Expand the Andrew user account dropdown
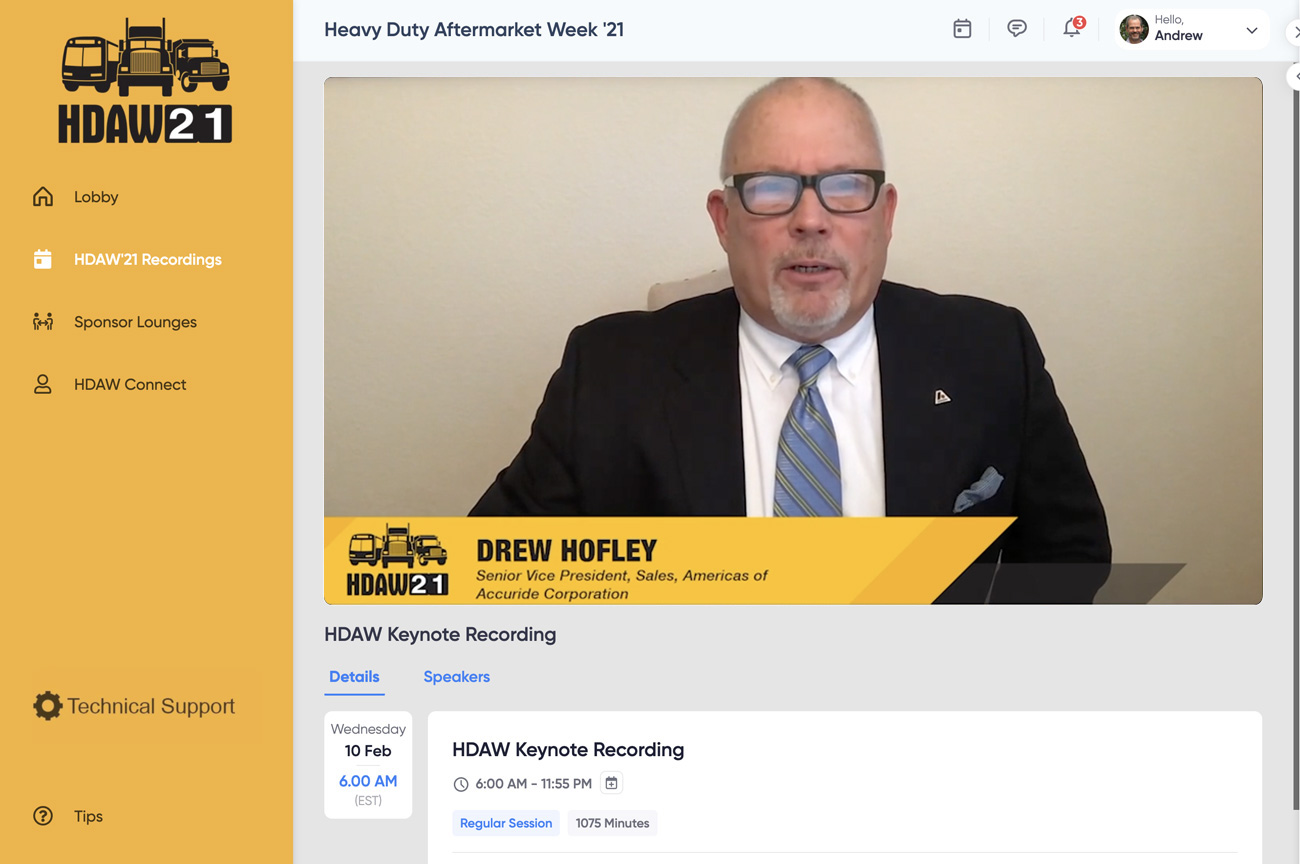This screenshot has height=864, width=1300. tap(1251, 30)
